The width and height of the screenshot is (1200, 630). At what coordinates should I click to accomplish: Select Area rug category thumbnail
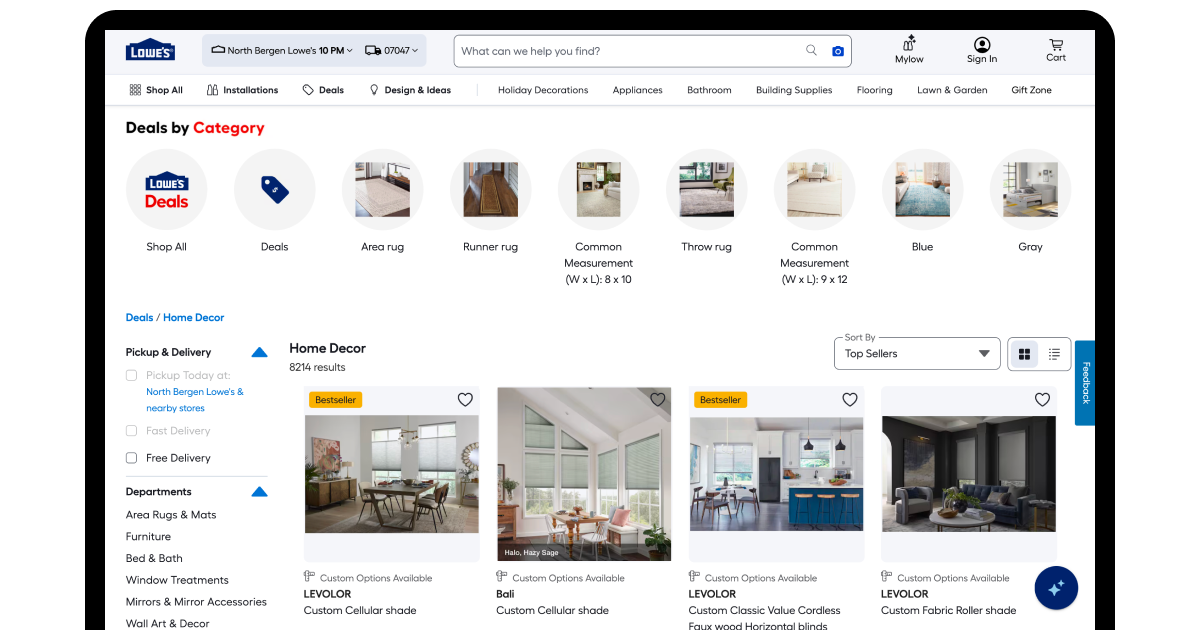pyautogui.click(x=382, y=190)
